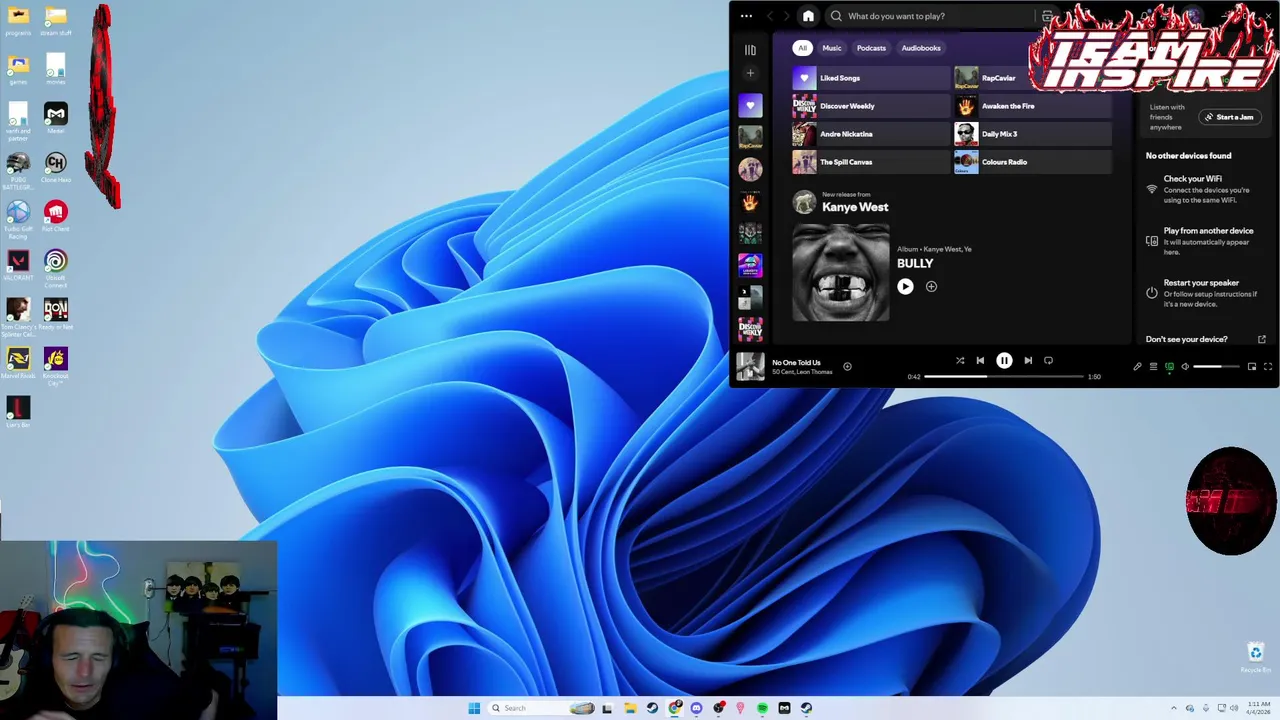Select the 'stream stuff' desktop folder
The height and width of the screenshot is (720, 1280).
coord(56,20)
